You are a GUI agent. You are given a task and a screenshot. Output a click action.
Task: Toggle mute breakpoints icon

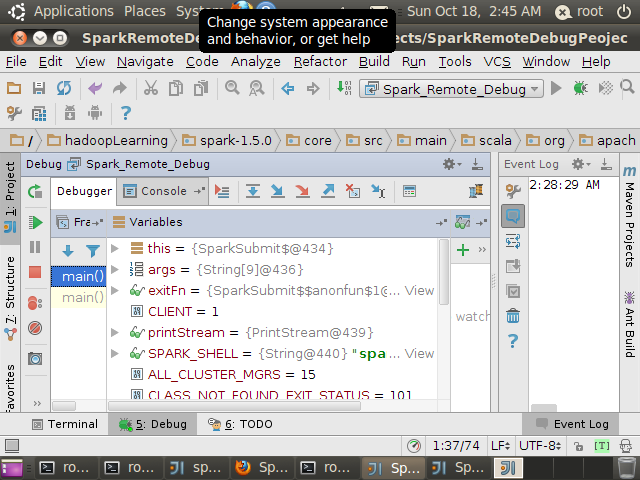35,328
